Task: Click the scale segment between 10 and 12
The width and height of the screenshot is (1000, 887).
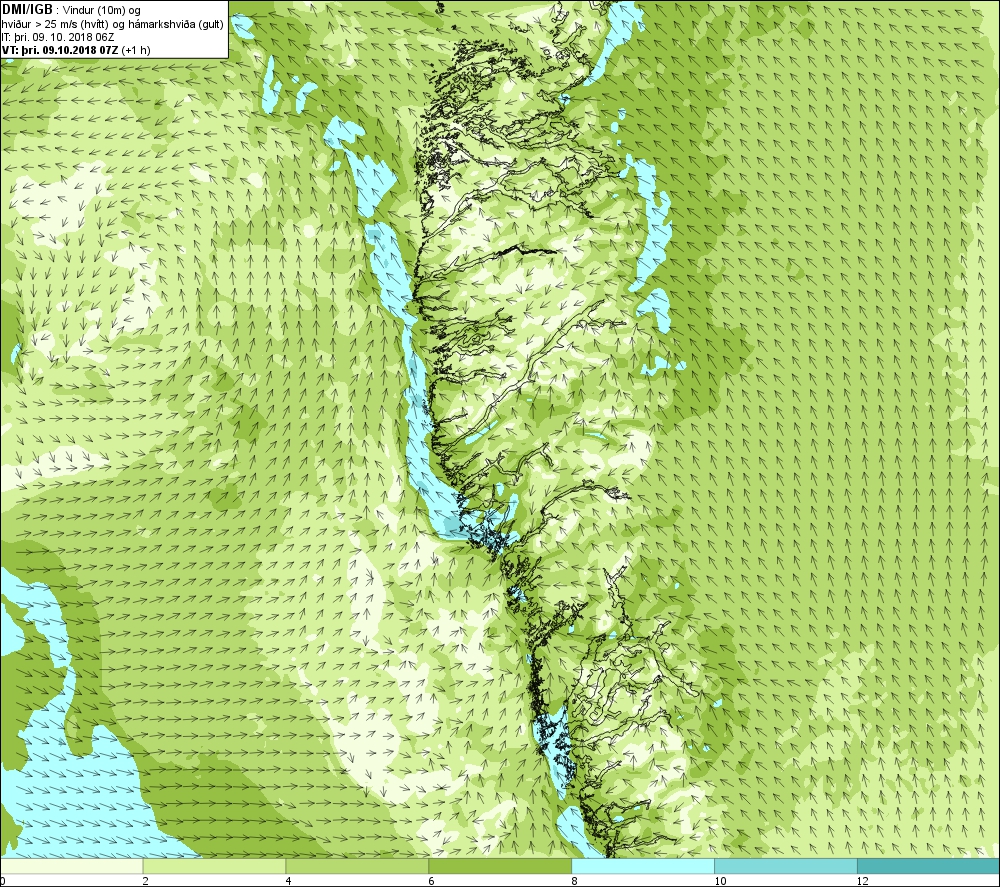Action: click(x=786, y=866)
